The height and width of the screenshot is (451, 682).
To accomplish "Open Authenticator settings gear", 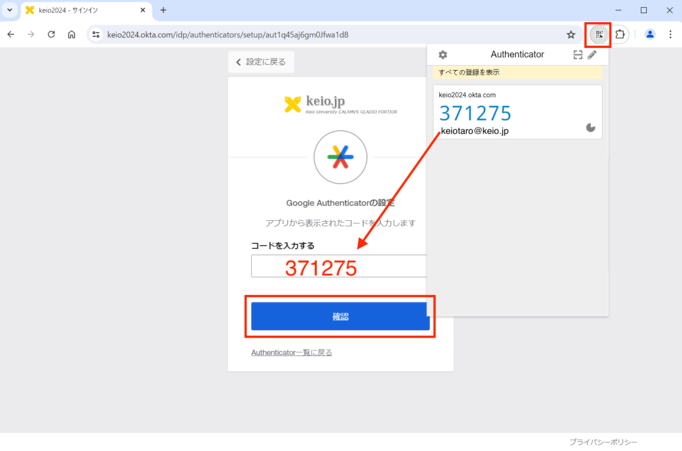I will click(x=443, y=55).
